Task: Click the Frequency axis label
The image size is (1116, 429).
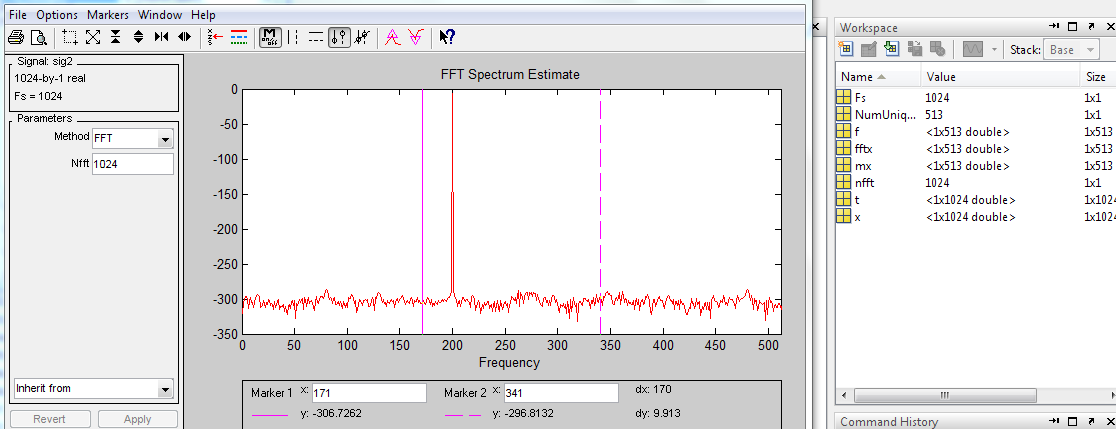Action: 509,362
